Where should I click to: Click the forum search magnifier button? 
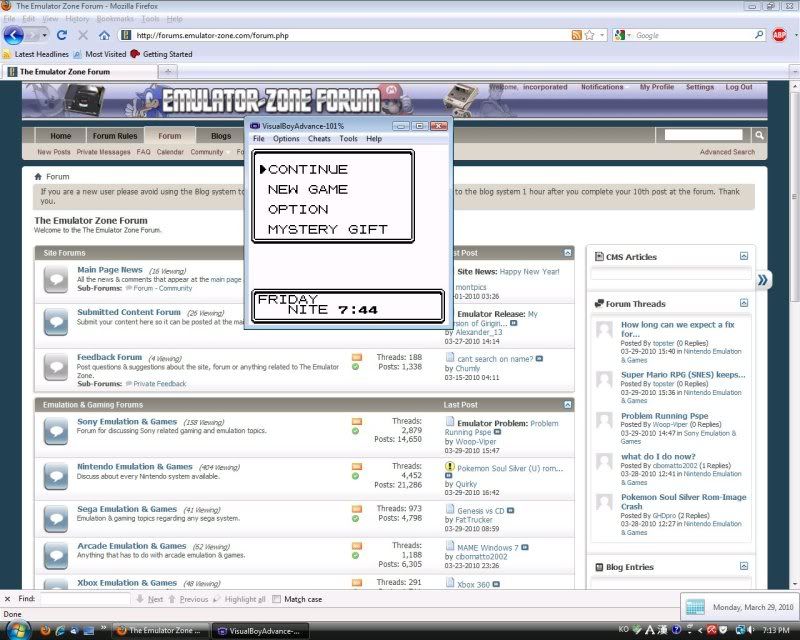click(x=759, y=135)
